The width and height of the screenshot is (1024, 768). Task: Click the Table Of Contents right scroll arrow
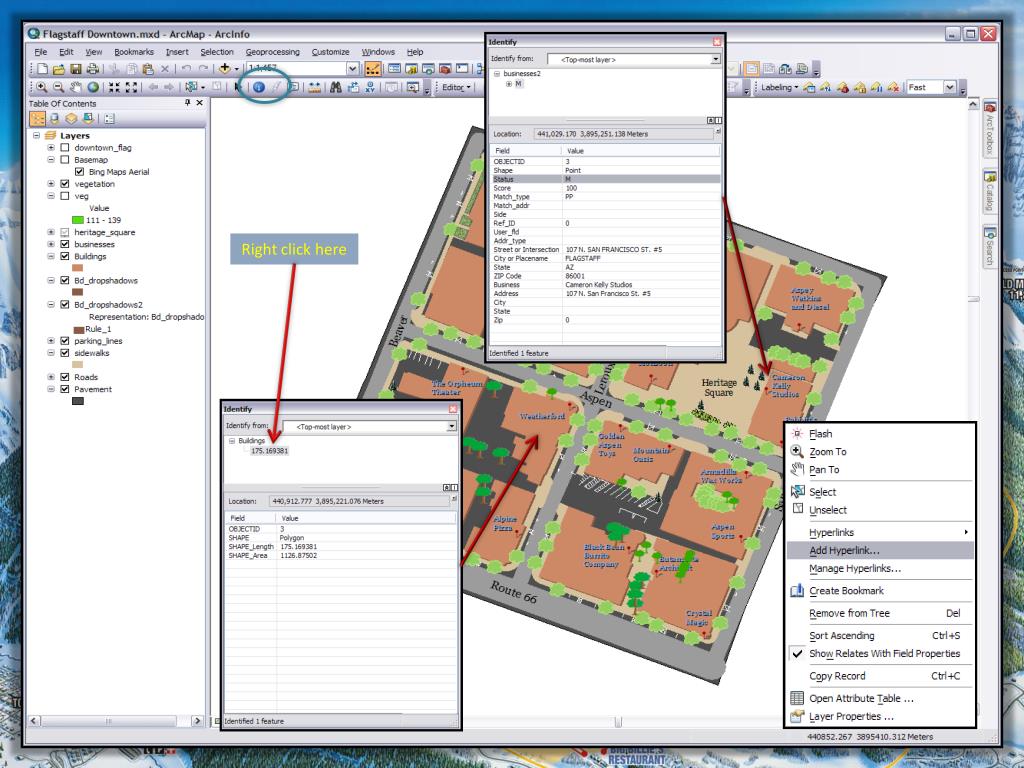197,721
